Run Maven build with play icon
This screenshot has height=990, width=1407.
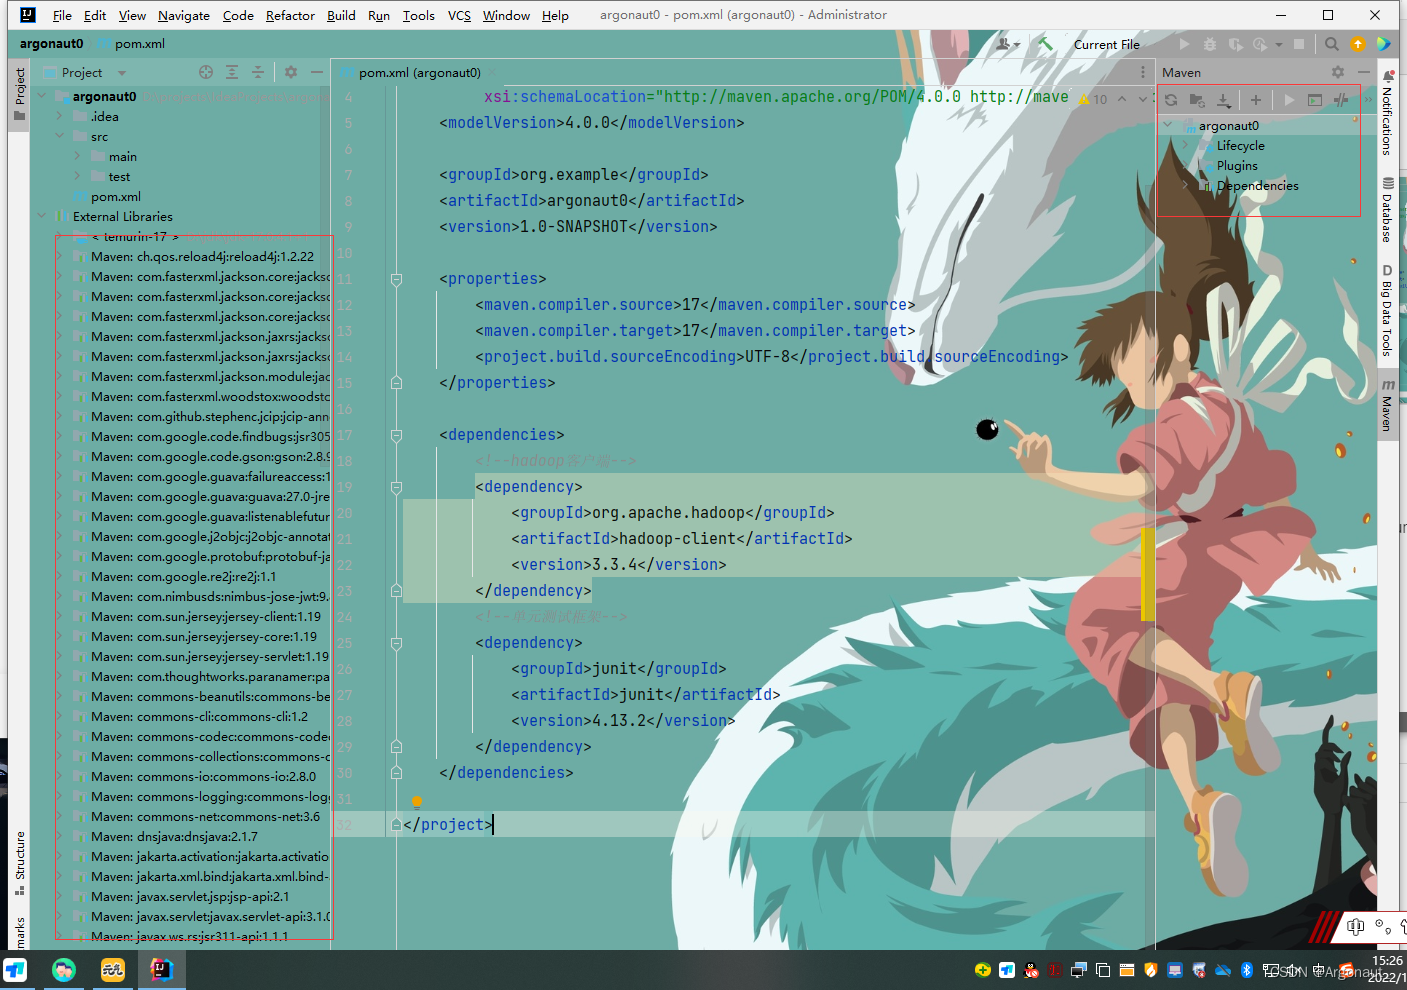[x=1289, y=100]
